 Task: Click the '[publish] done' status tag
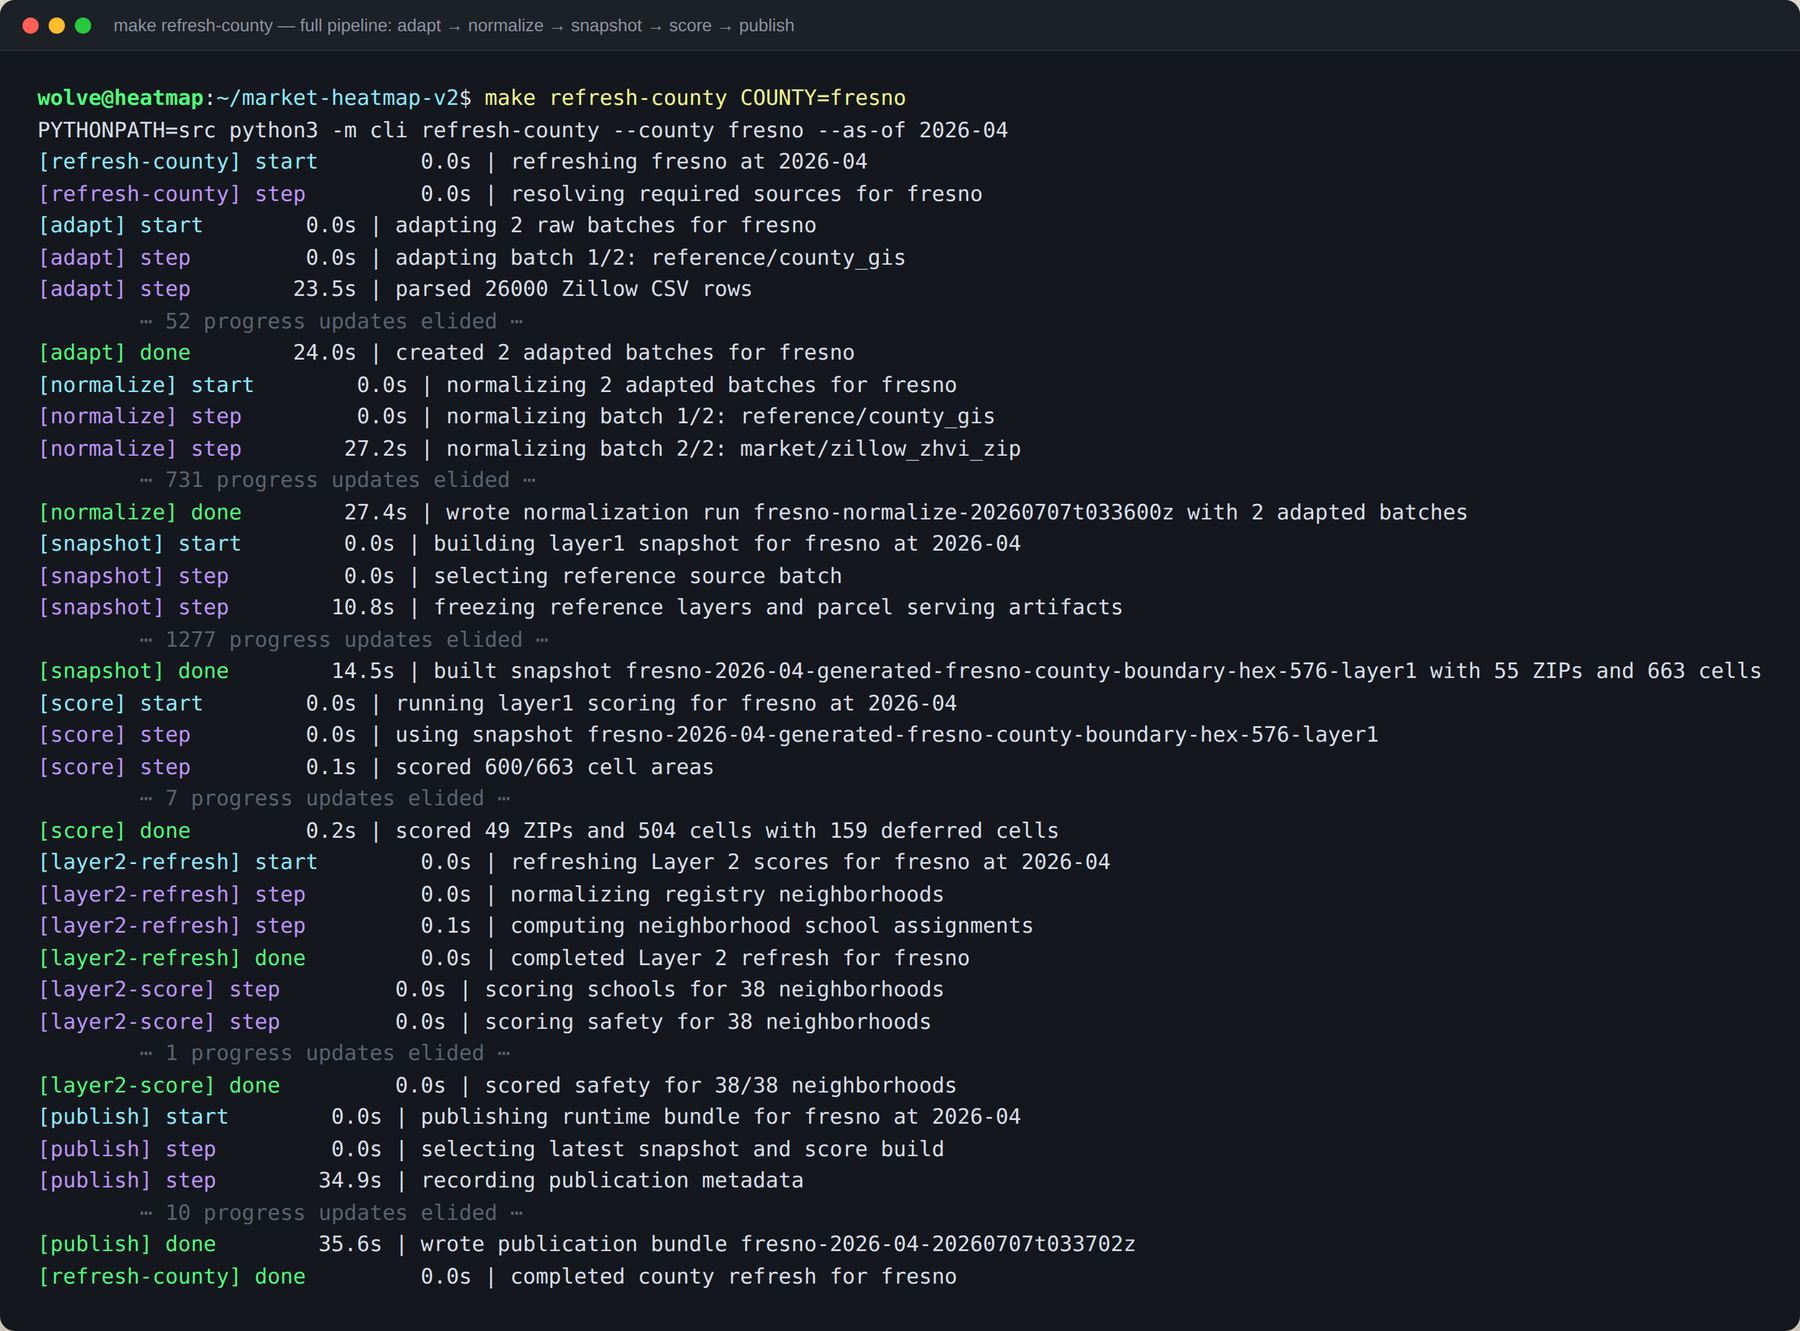pos(127,1244)
